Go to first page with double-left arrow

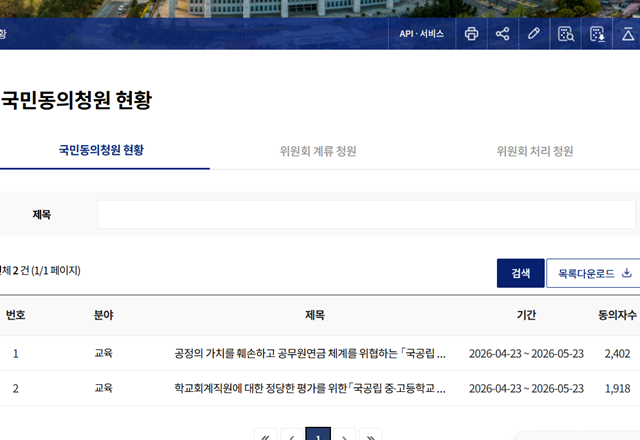(x=266, y=434)
